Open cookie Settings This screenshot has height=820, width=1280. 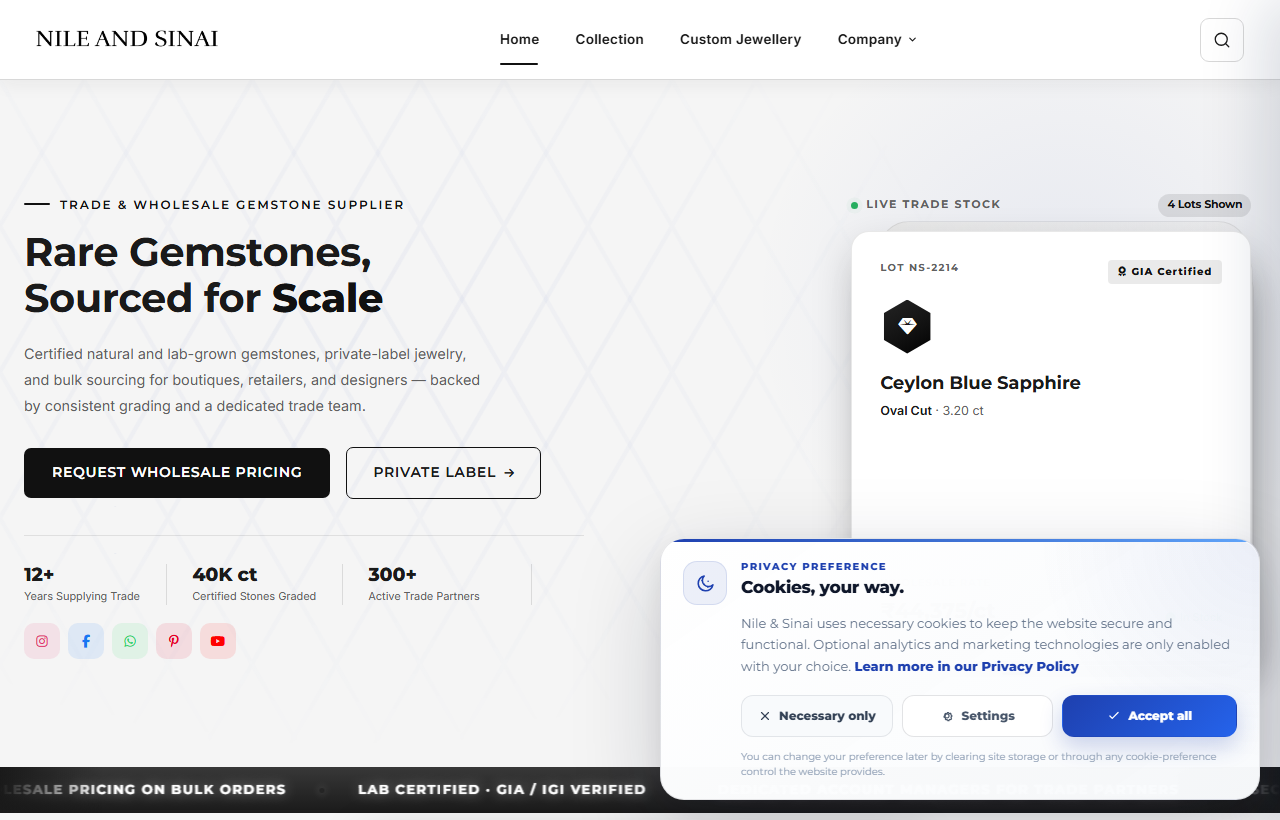point(977,716)
